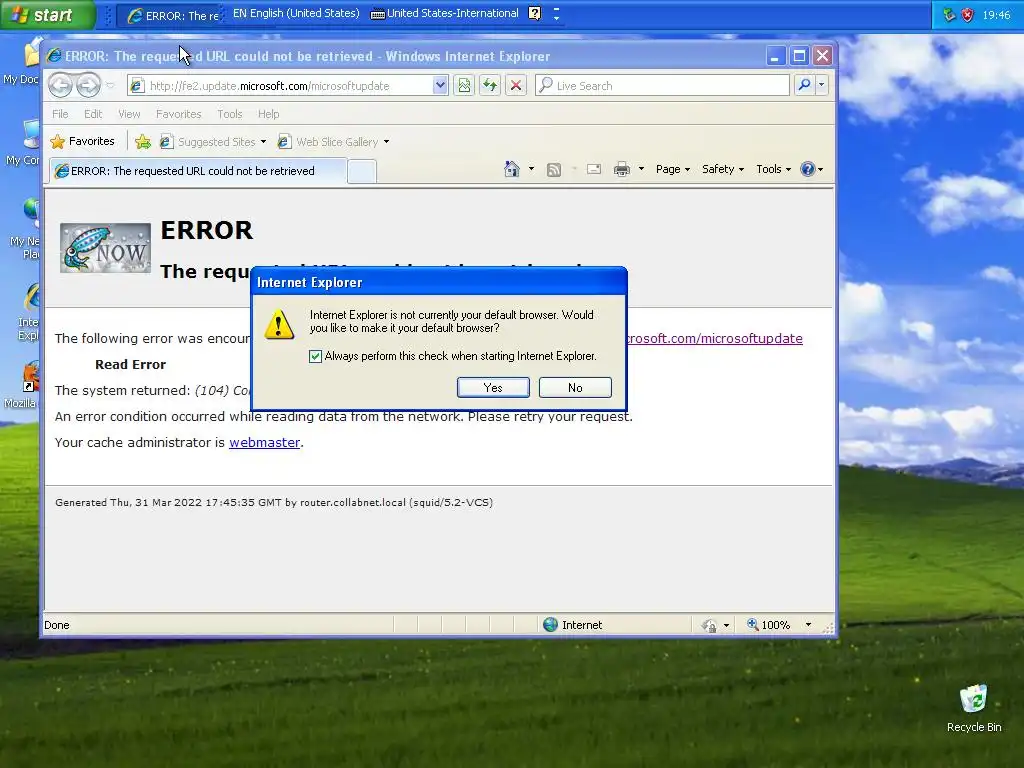Click the red Stop loading icon
Screen dimensions: 1024x768
(x=516, y=86)
